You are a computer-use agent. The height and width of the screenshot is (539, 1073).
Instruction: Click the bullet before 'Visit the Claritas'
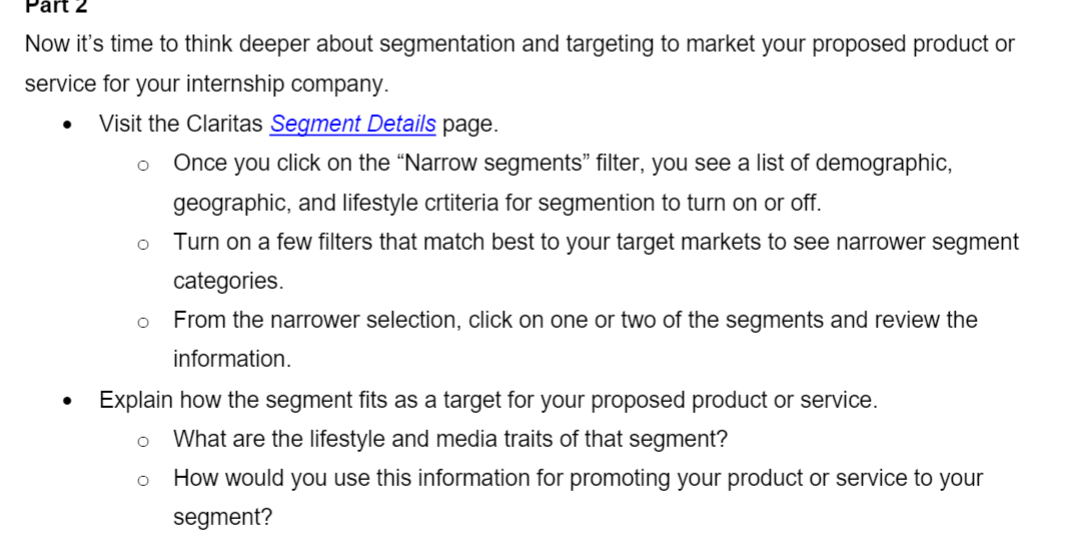click(x=67, y=126)
